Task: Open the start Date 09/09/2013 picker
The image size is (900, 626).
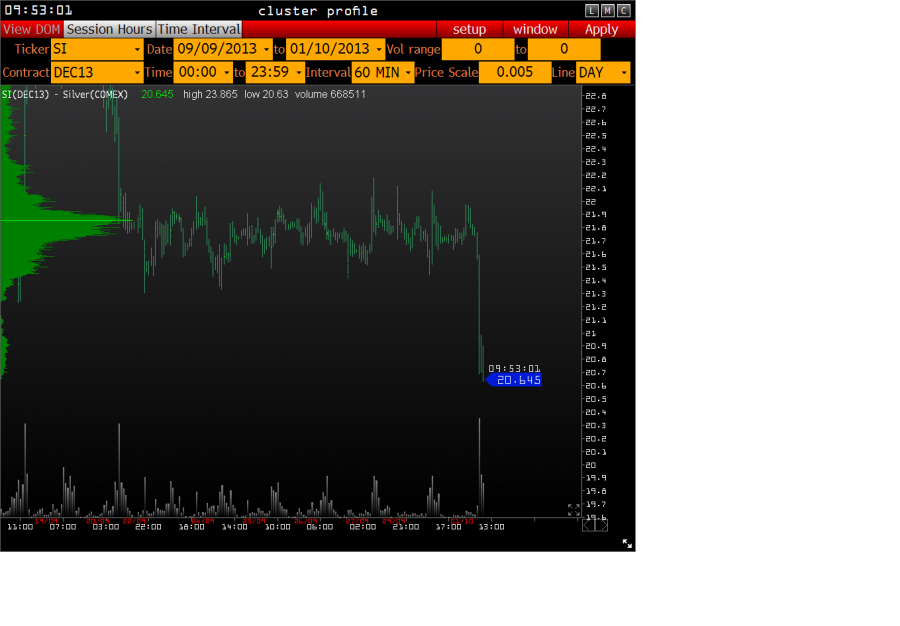Action: point(223,49)
